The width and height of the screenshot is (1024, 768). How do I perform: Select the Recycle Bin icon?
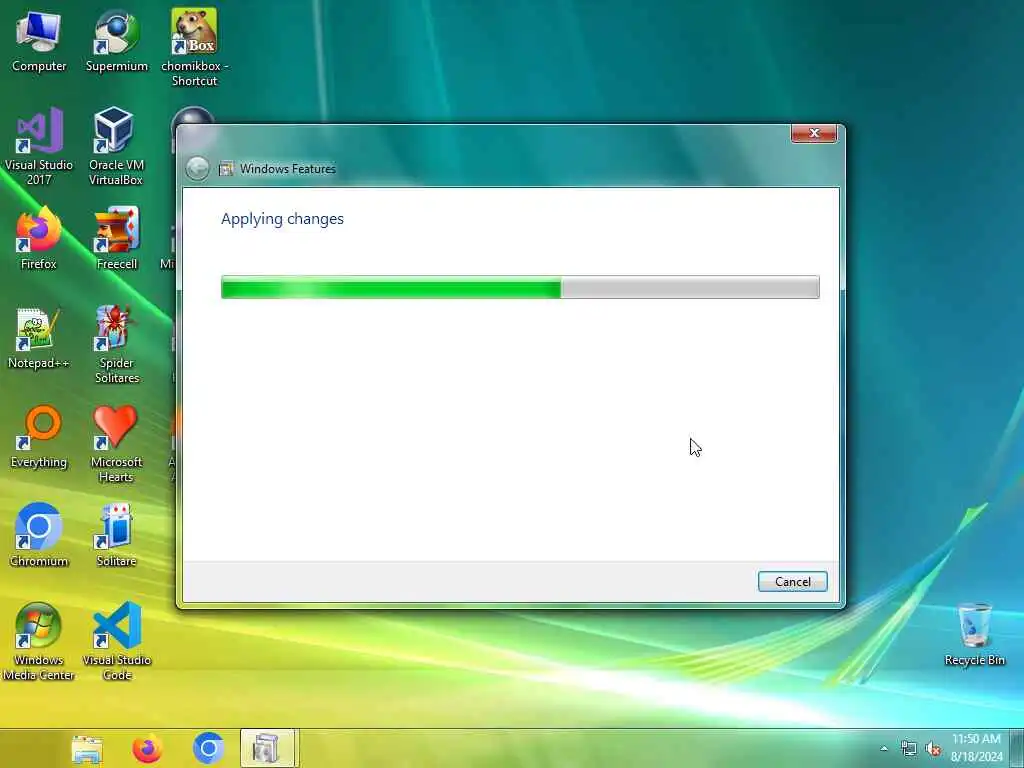[974, 635]
